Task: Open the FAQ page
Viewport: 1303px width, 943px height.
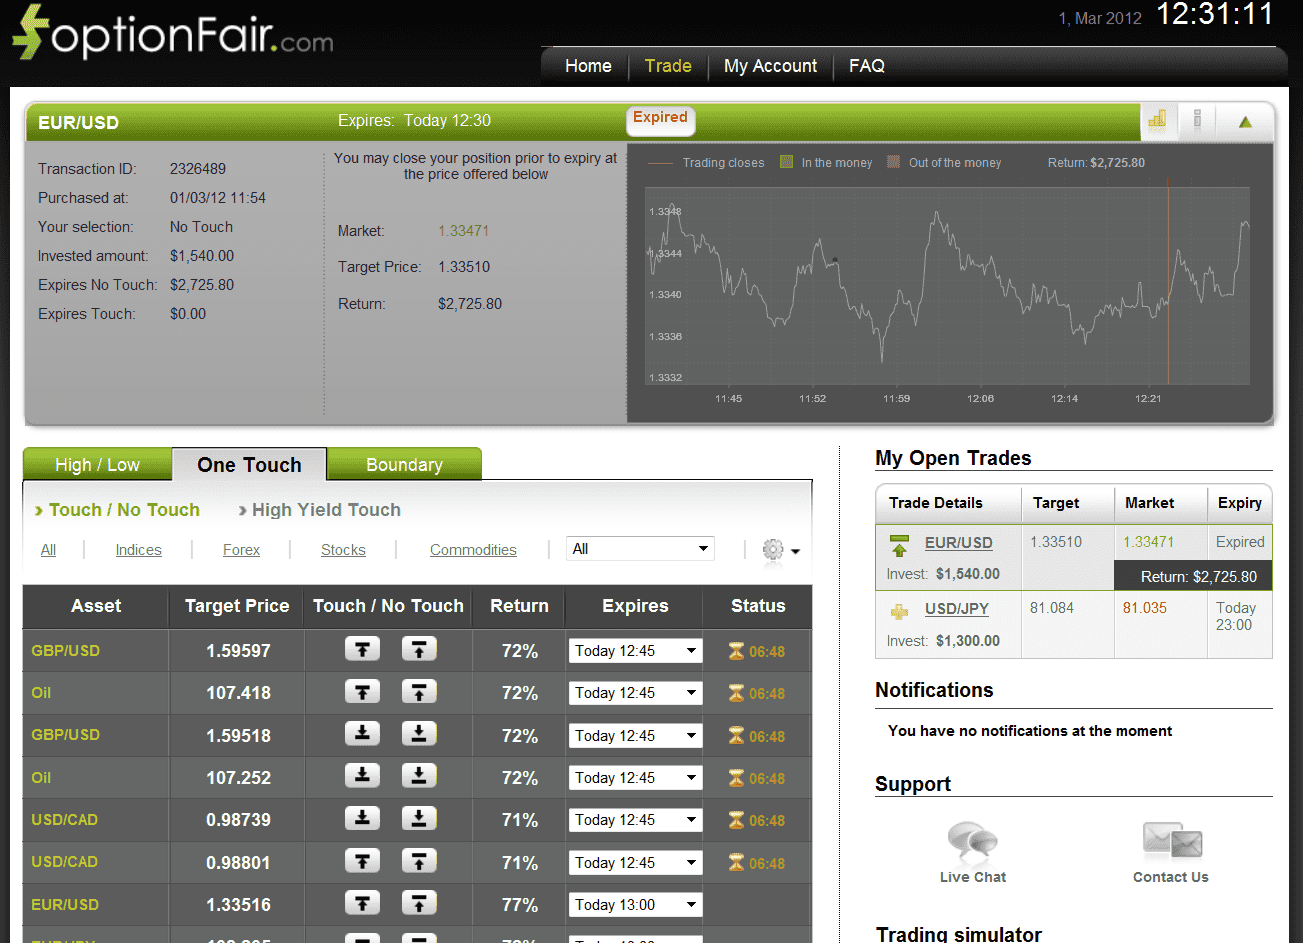Action: pos(866,66)
